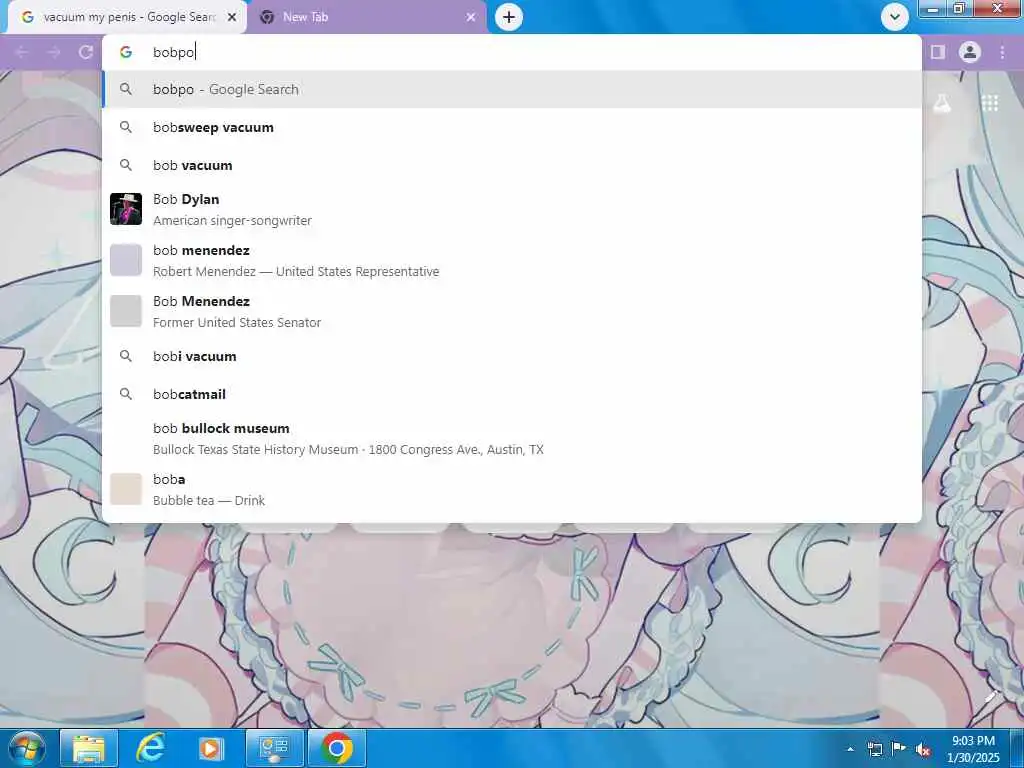Click the search icon beside 'bobcatmail'
This screenshot has height=768, width=1024.
pos(126,394)
